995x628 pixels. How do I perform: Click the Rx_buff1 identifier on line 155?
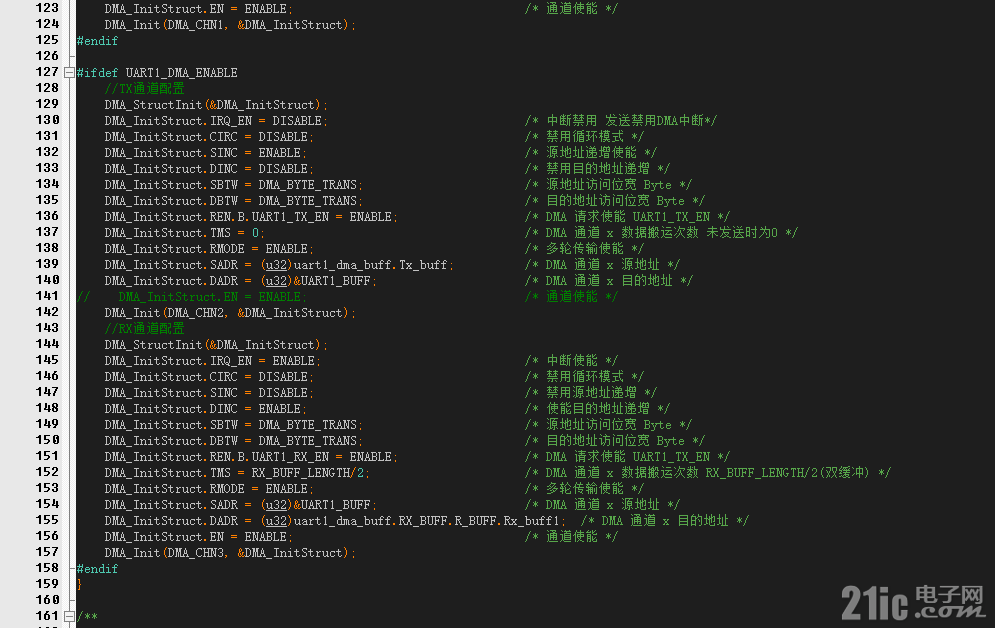[x=532, y=521]
